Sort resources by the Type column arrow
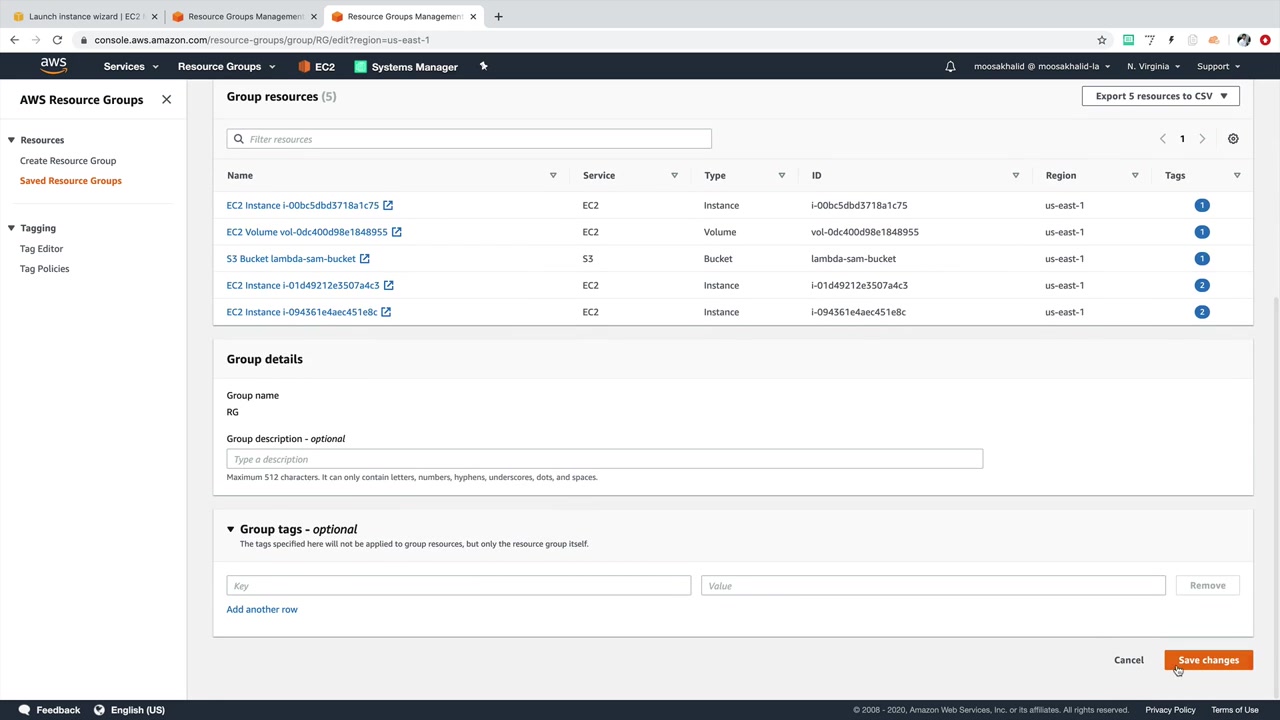Screen dimensions: 1280x720 (x=782, y=175)
